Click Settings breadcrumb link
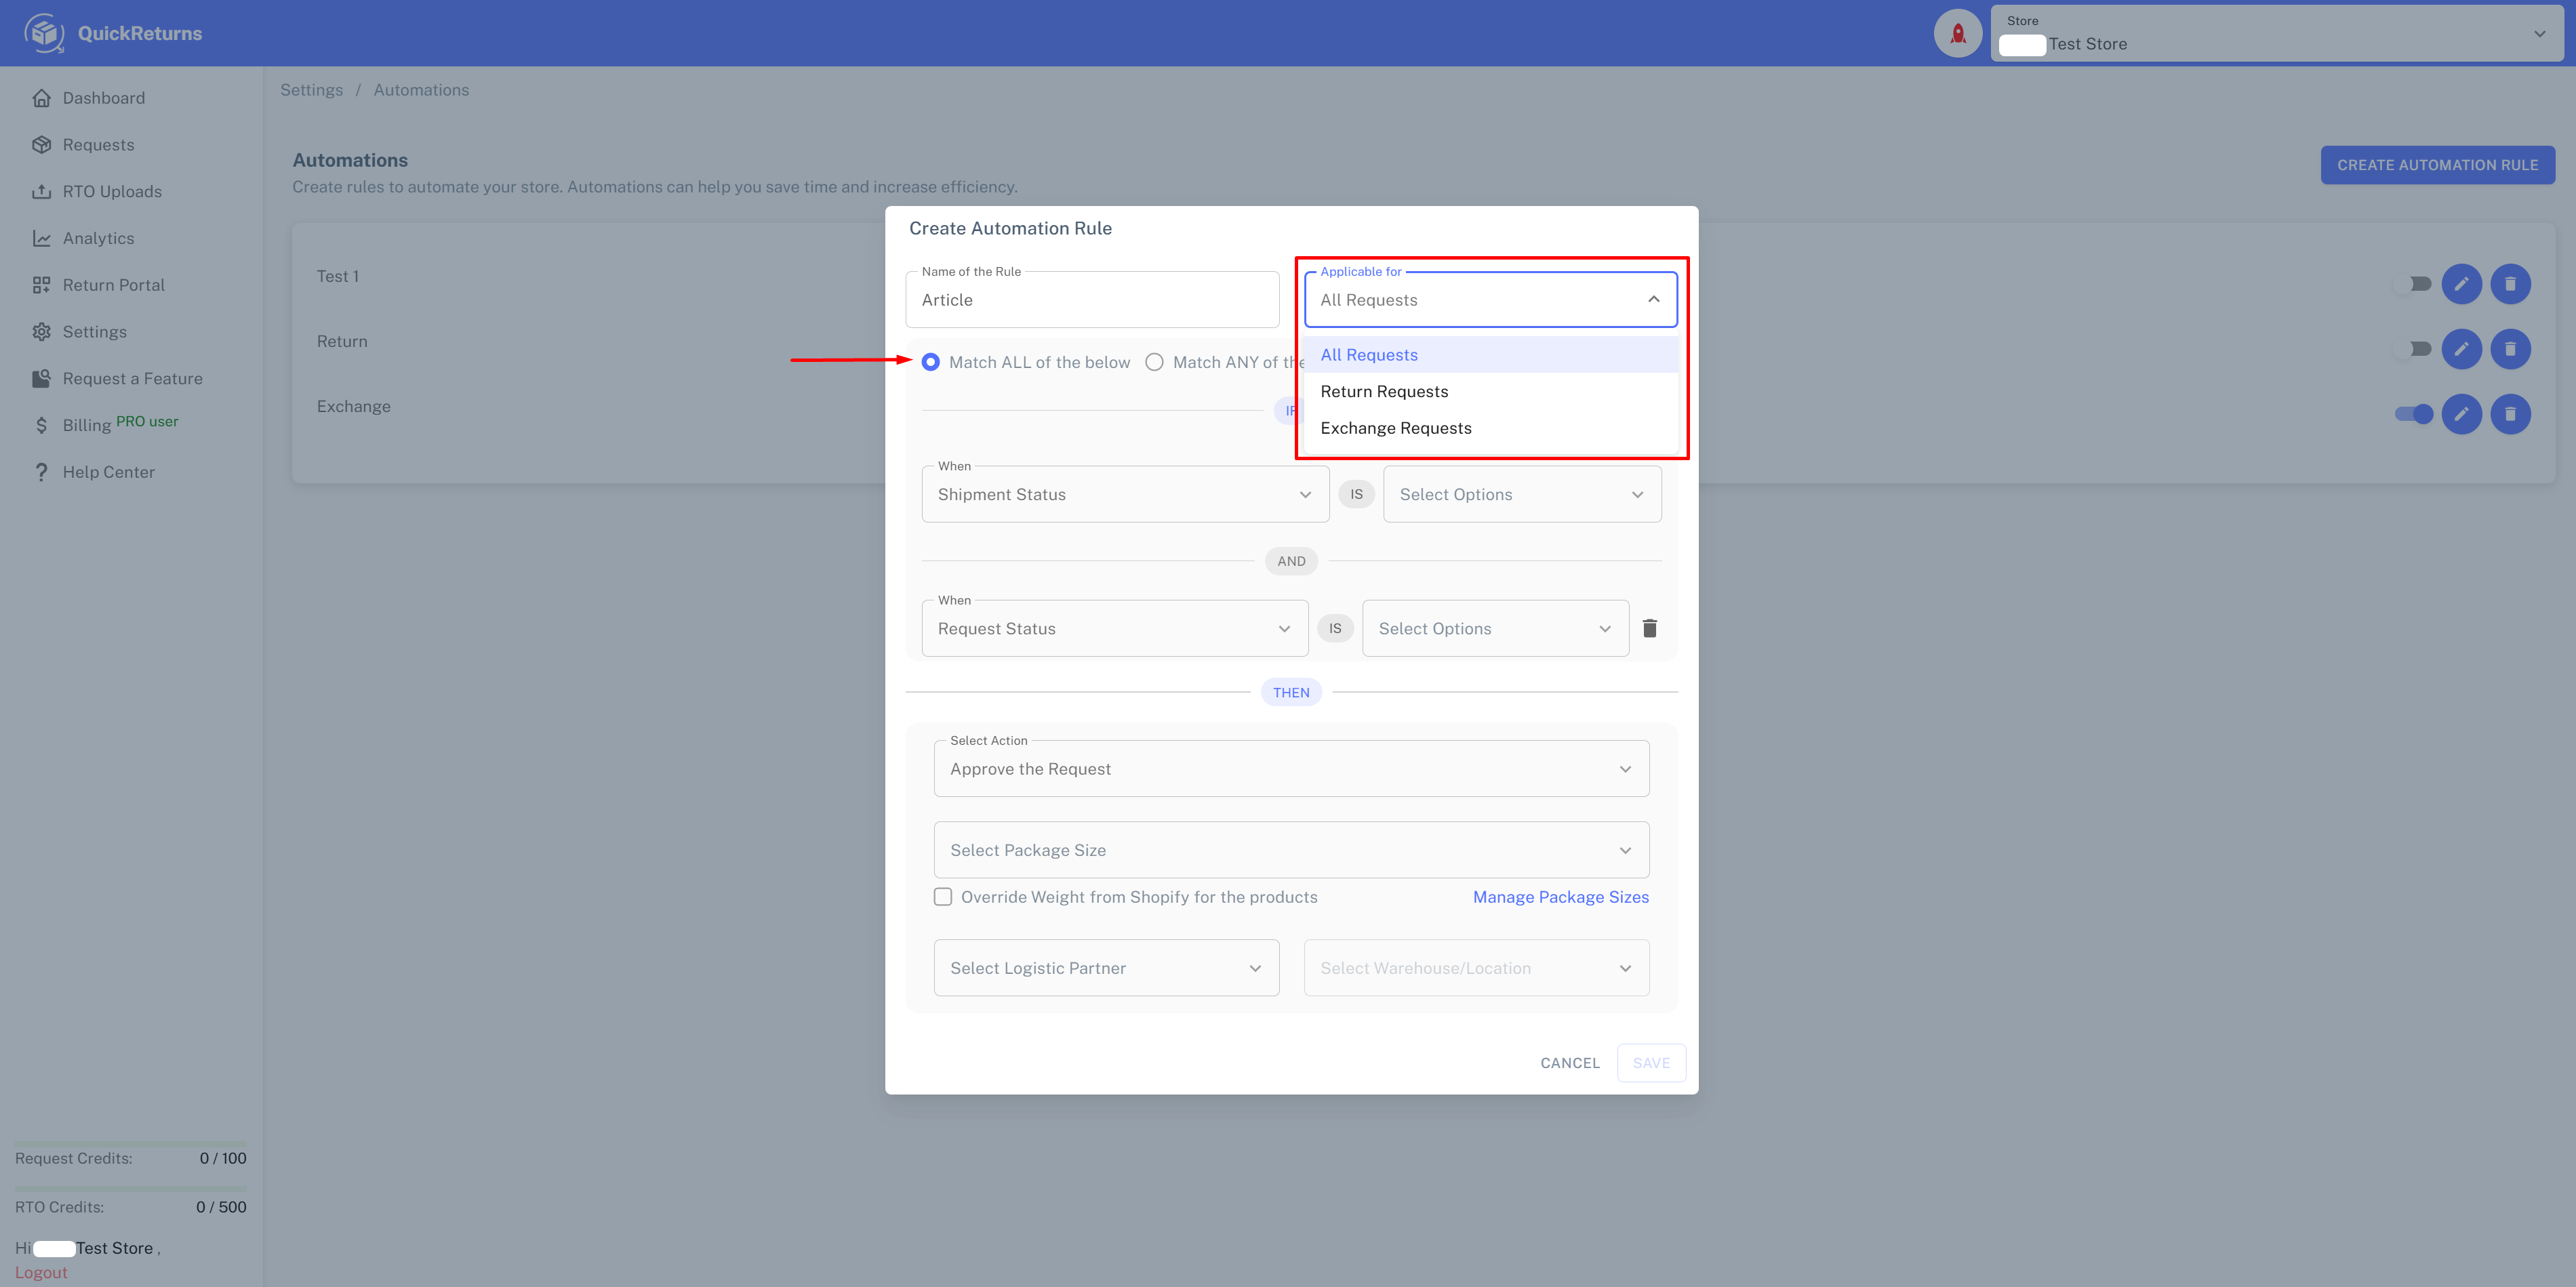The height and width of the screenshot is (1287, 2576). [x=311, y=90]
